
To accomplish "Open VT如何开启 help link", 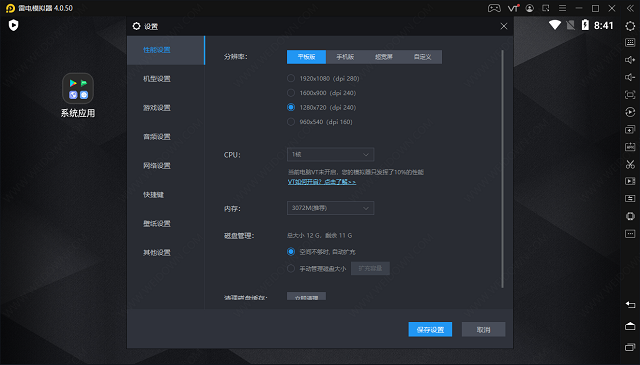I will (322, 182).
